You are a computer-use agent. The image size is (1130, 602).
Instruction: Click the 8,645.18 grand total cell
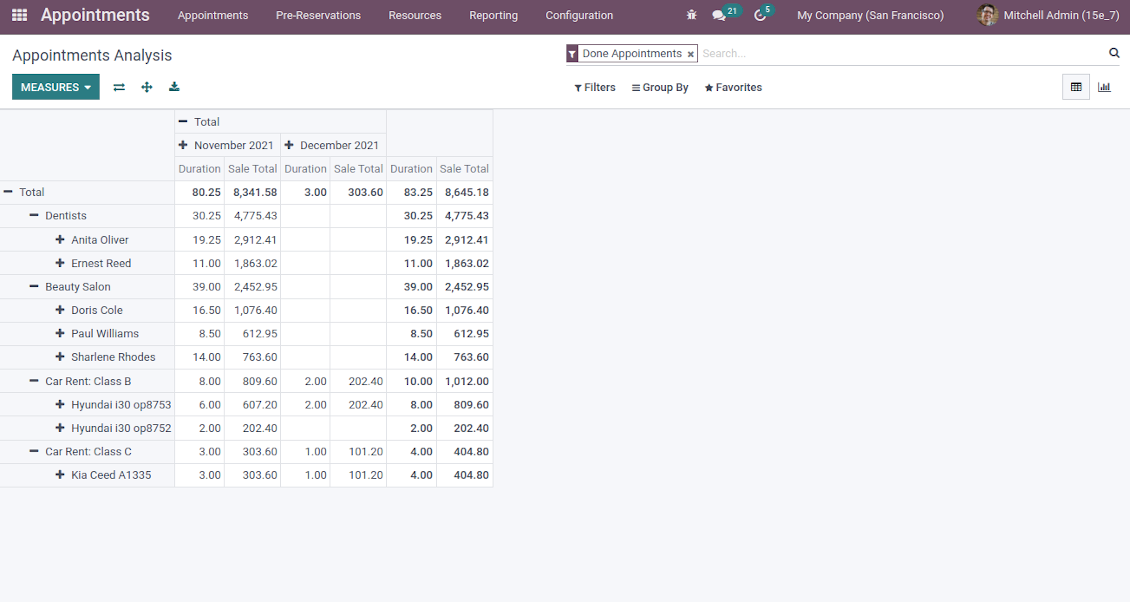[x=465, y=192]
